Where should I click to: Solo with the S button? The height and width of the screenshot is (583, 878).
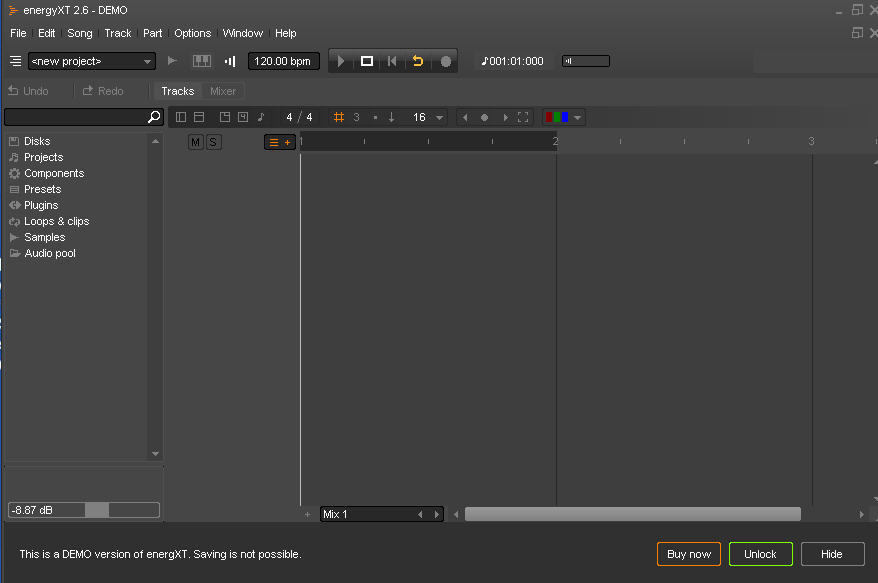[213, 142]
